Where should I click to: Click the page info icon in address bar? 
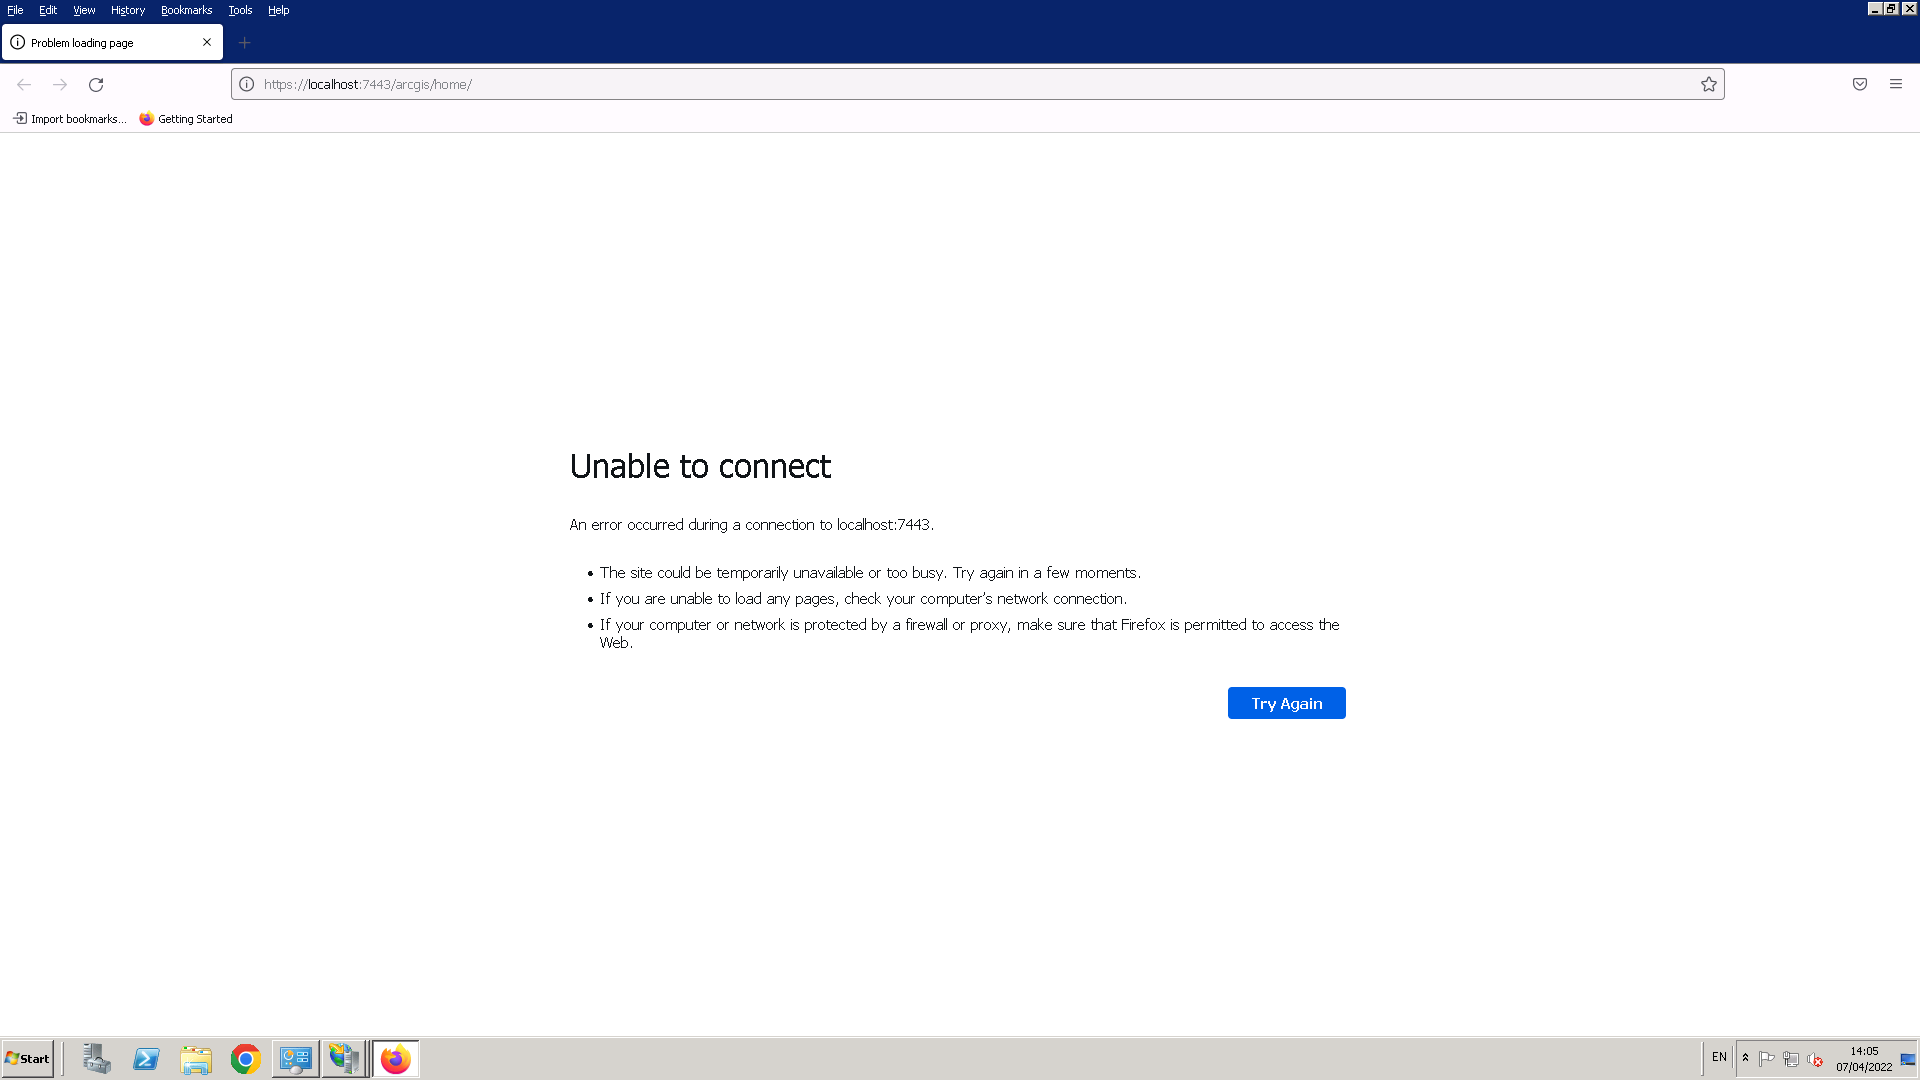248,84
